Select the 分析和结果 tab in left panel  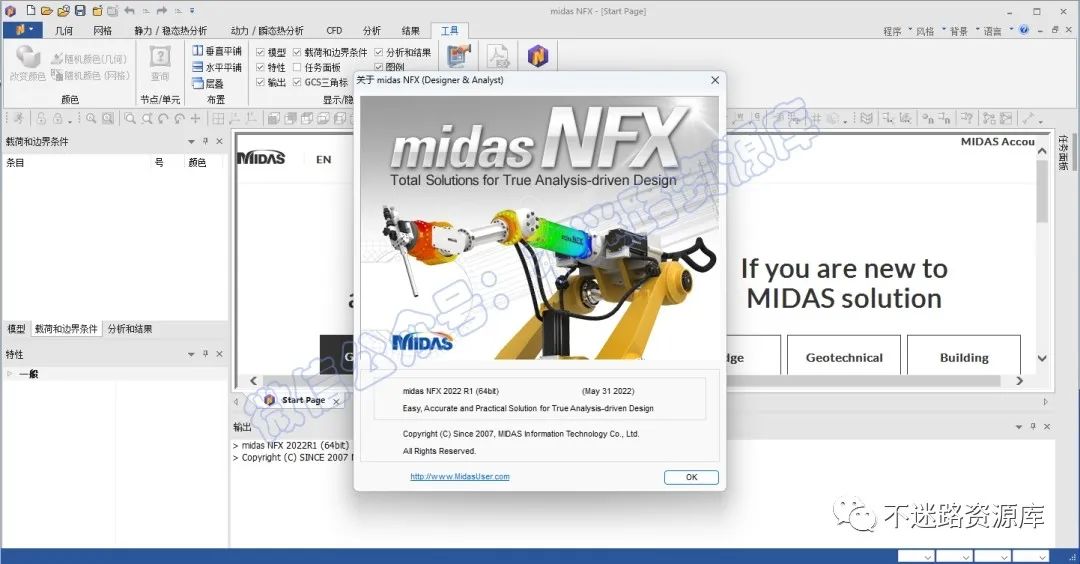[x=130, y=329]
